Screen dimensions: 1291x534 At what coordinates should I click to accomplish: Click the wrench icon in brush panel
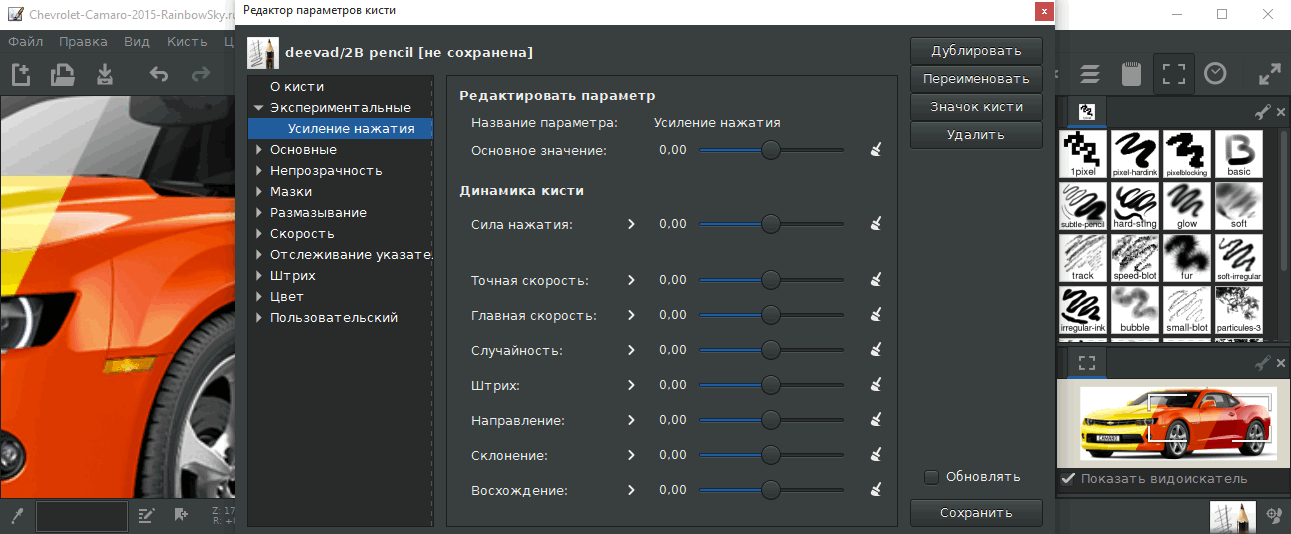coord(1263,111)
